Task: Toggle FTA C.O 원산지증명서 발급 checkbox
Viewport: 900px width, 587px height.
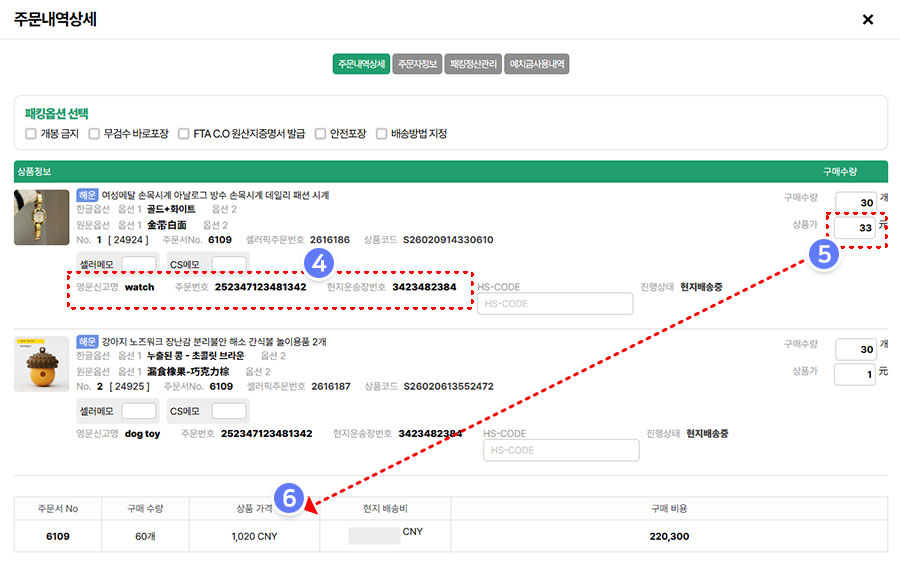Action: 184,134
